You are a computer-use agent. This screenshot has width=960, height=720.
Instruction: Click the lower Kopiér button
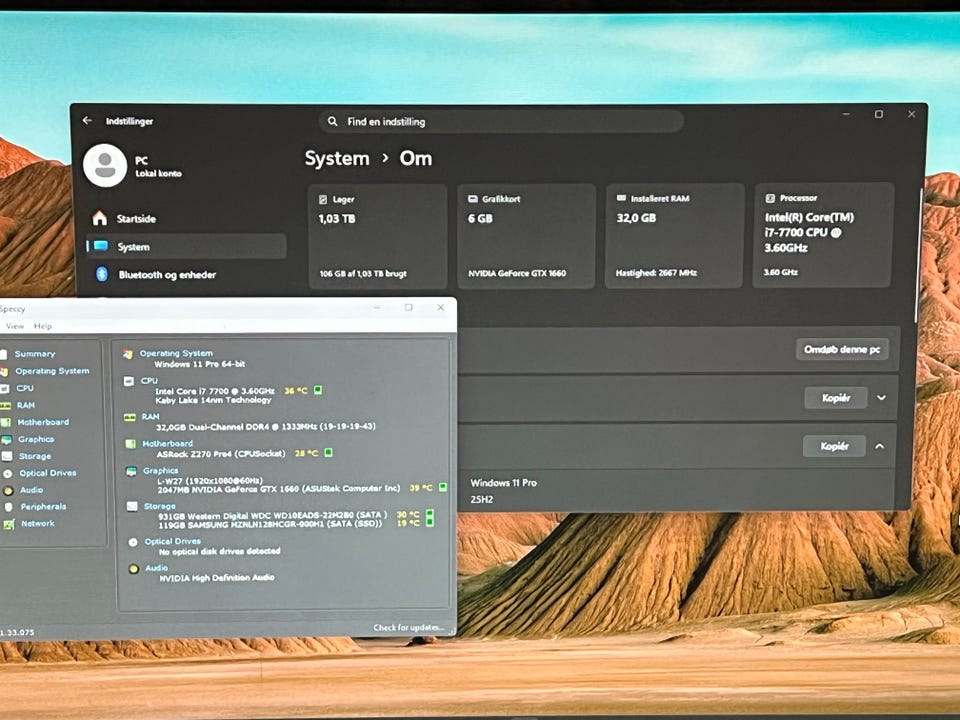[834, 446]
